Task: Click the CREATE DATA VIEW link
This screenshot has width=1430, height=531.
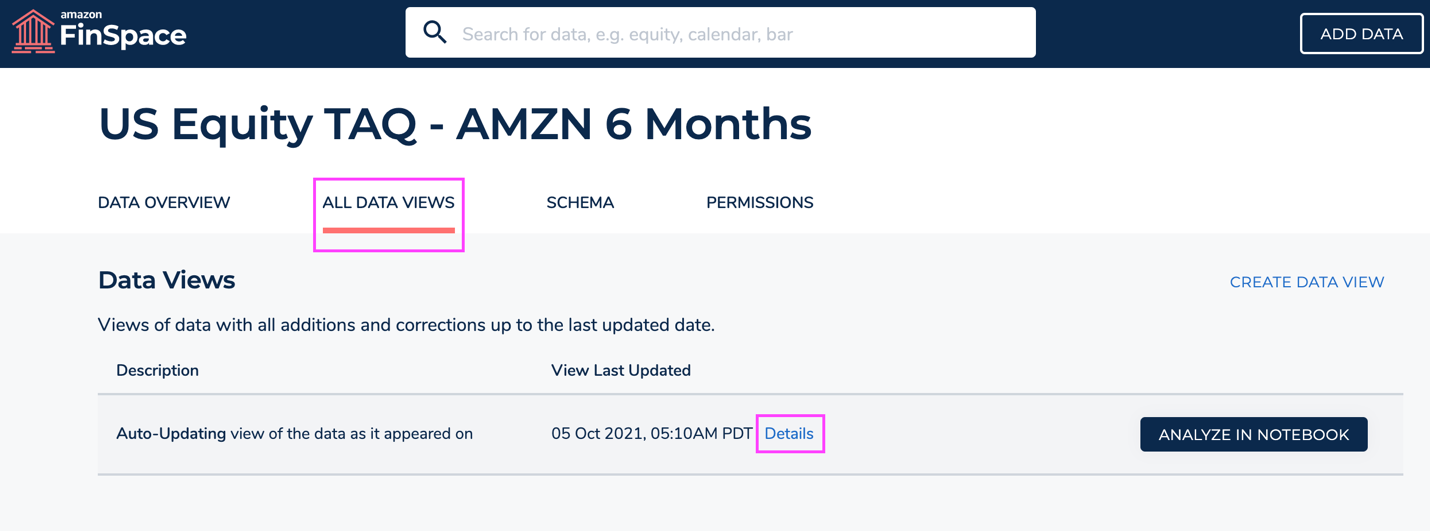Action: click(x=1307, y=282)
